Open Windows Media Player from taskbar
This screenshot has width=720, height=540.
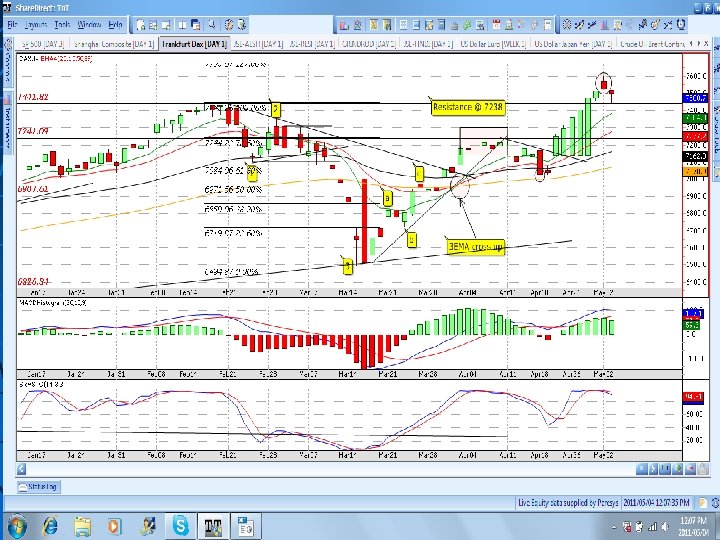tap(115, 526)
